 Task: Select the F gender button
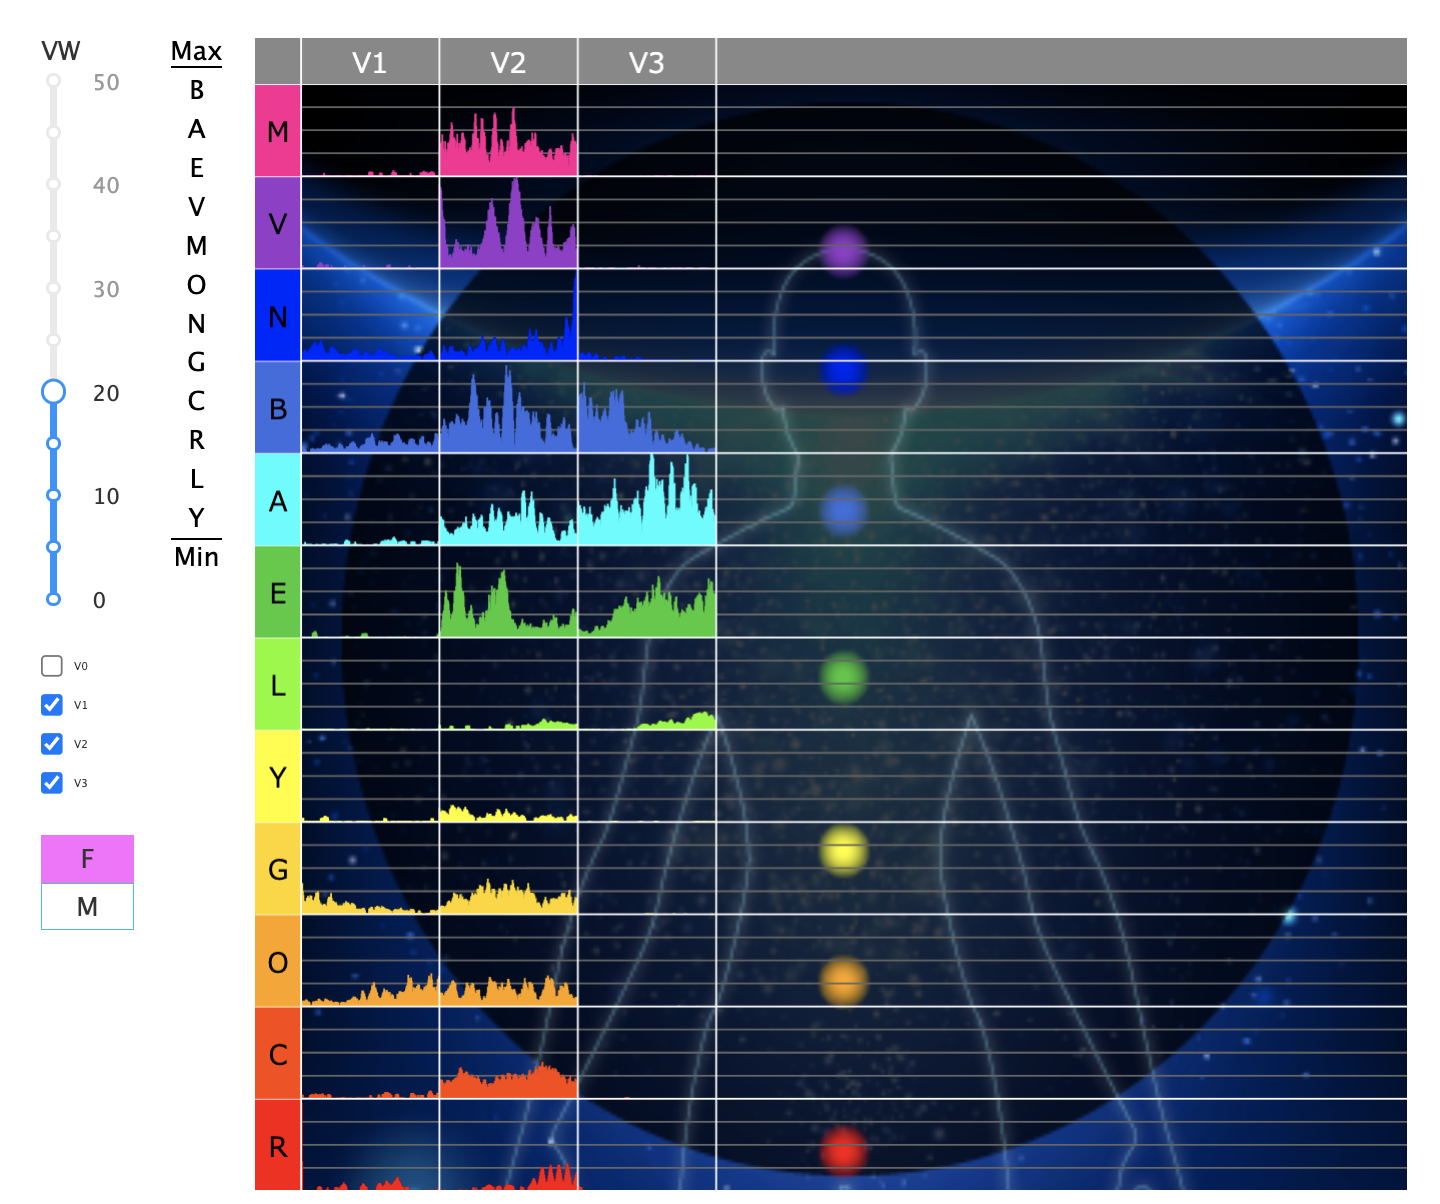(87, 859)
